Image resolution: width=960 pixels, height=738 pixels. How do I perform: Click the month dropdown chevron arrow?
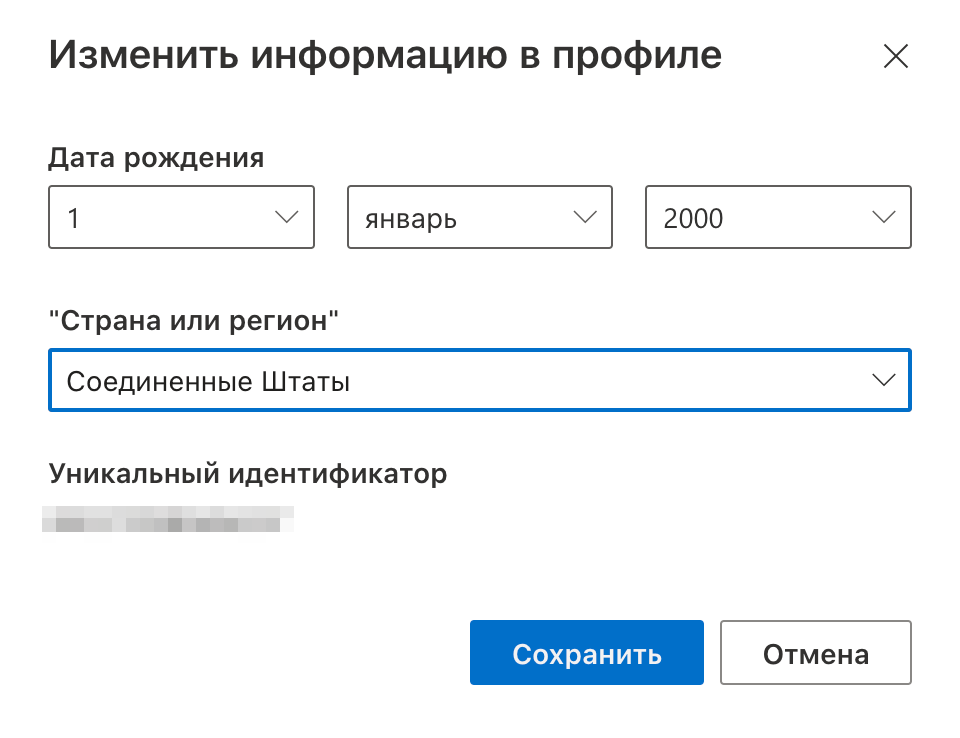click(x=584, y=217)
